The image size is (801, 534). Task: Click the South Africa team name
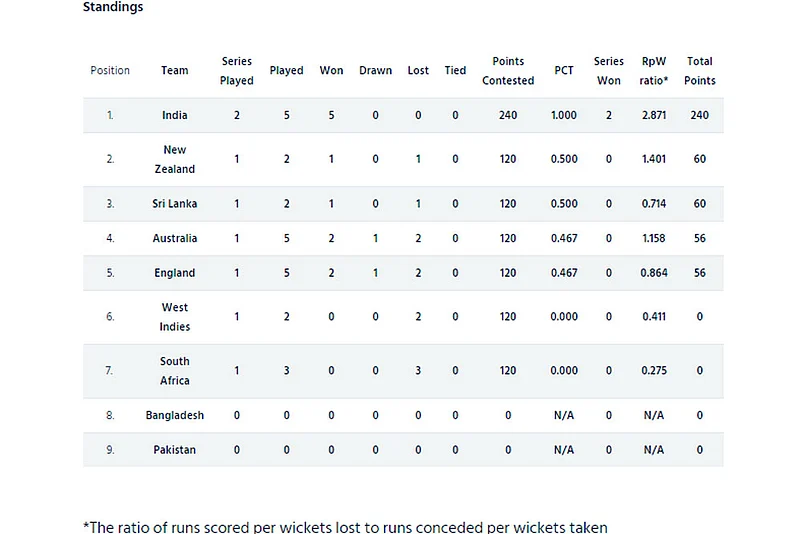(x=175, y=371)
